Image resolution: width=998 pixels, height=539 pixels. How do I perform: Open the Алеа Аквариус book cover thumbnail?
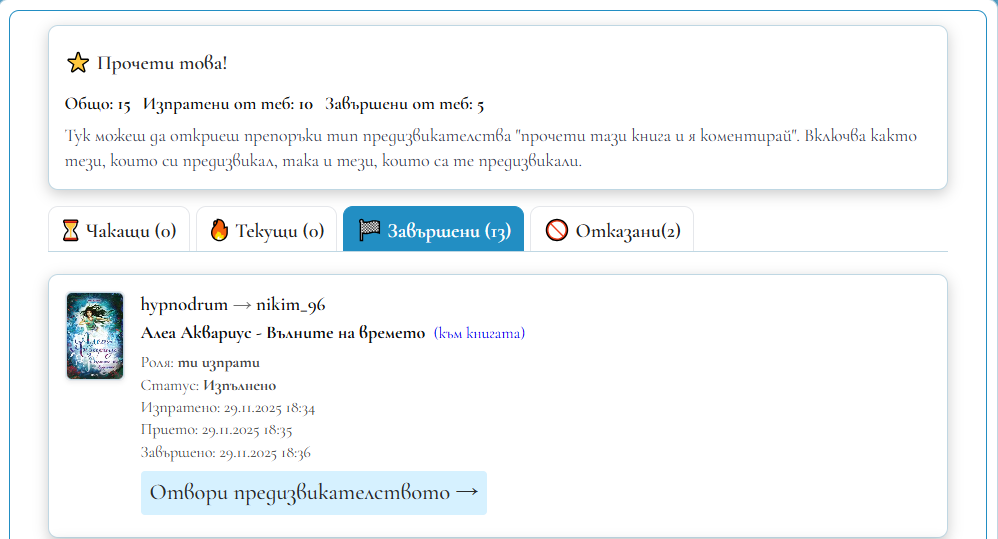(x=95, y=335)
